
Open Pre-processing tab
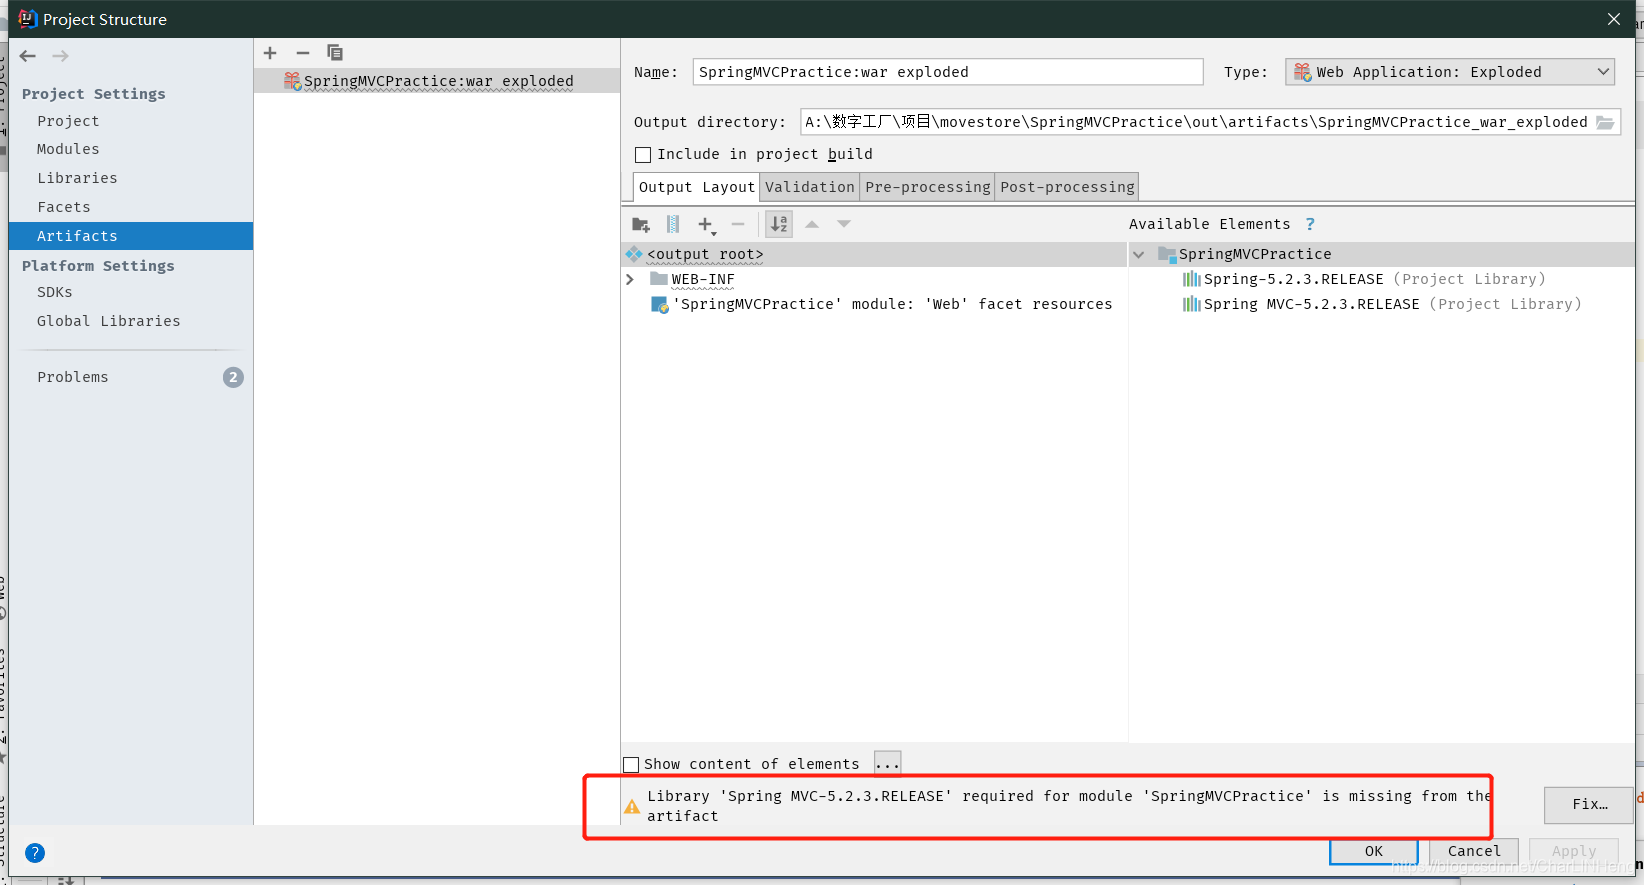(x=928, y=187)
